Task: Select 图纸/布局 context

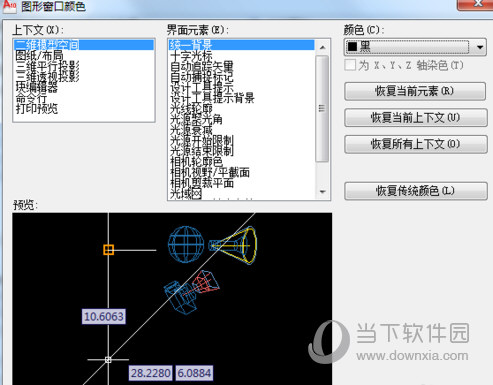Action: coord(39,55)
